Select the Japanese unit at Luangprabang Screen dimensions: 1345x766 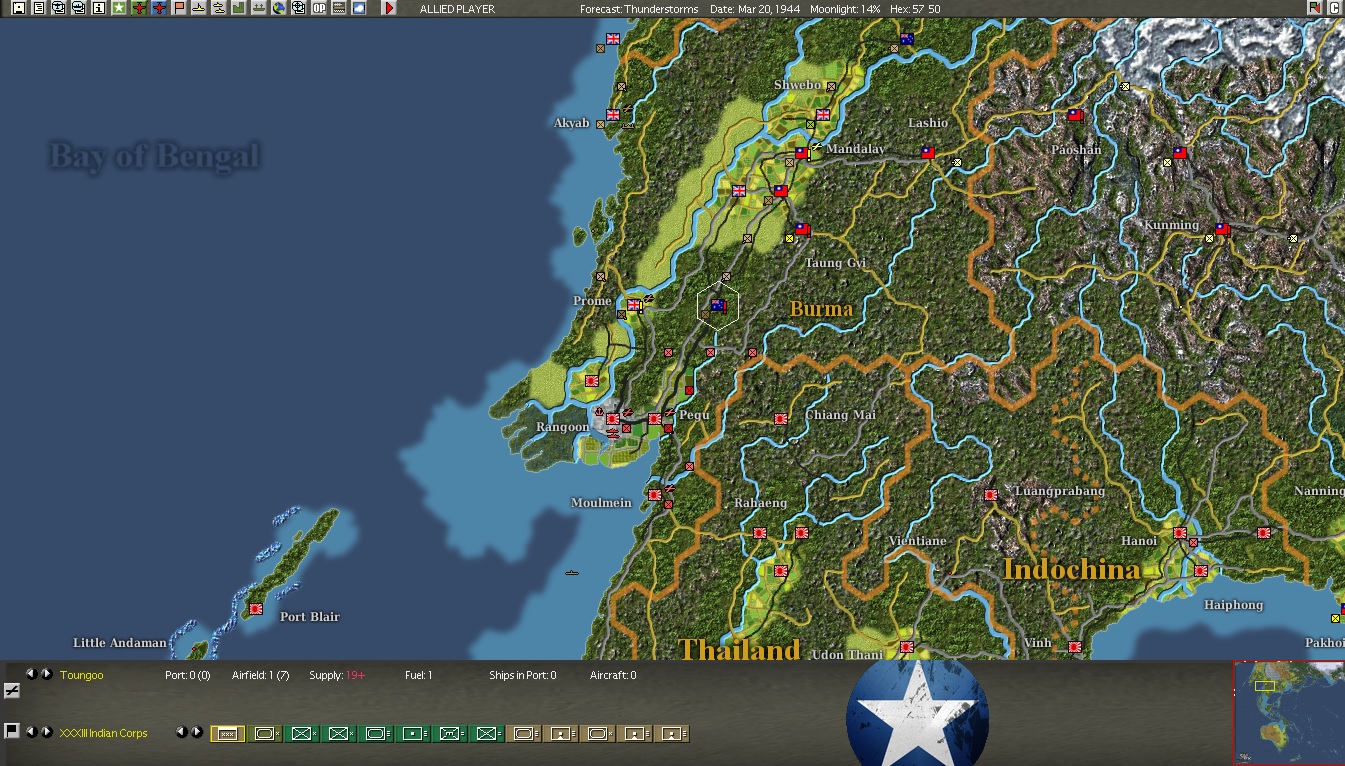990,494
